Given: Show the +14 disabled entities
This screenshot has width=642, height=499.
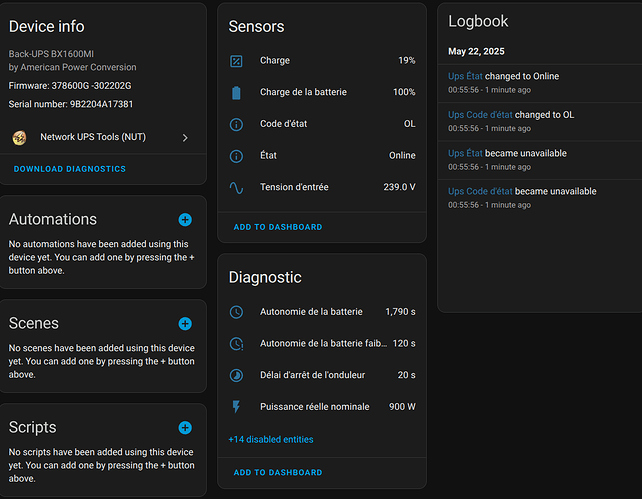Looking at the screenshot, I should pos(270,439).
